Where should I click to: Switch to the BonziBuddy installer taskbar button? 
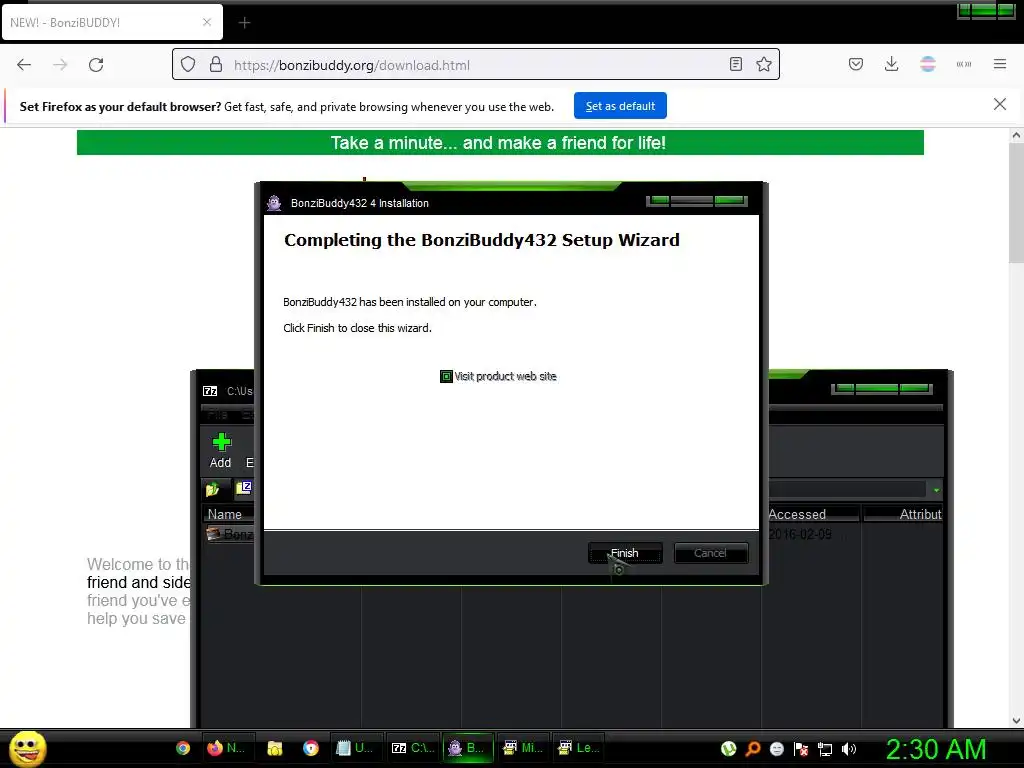click(468, 748)
